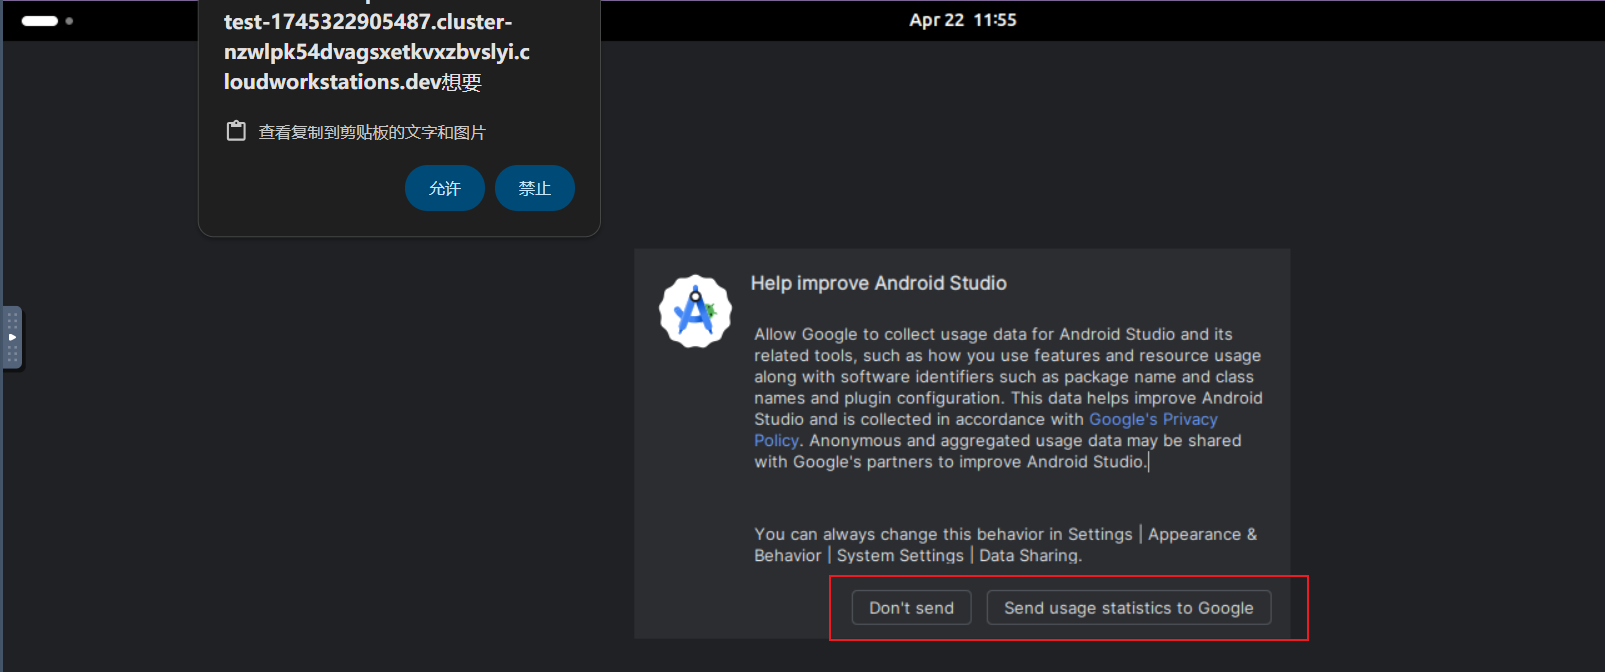Click the 'System Settings' text in dialog

tap(900, 556)
